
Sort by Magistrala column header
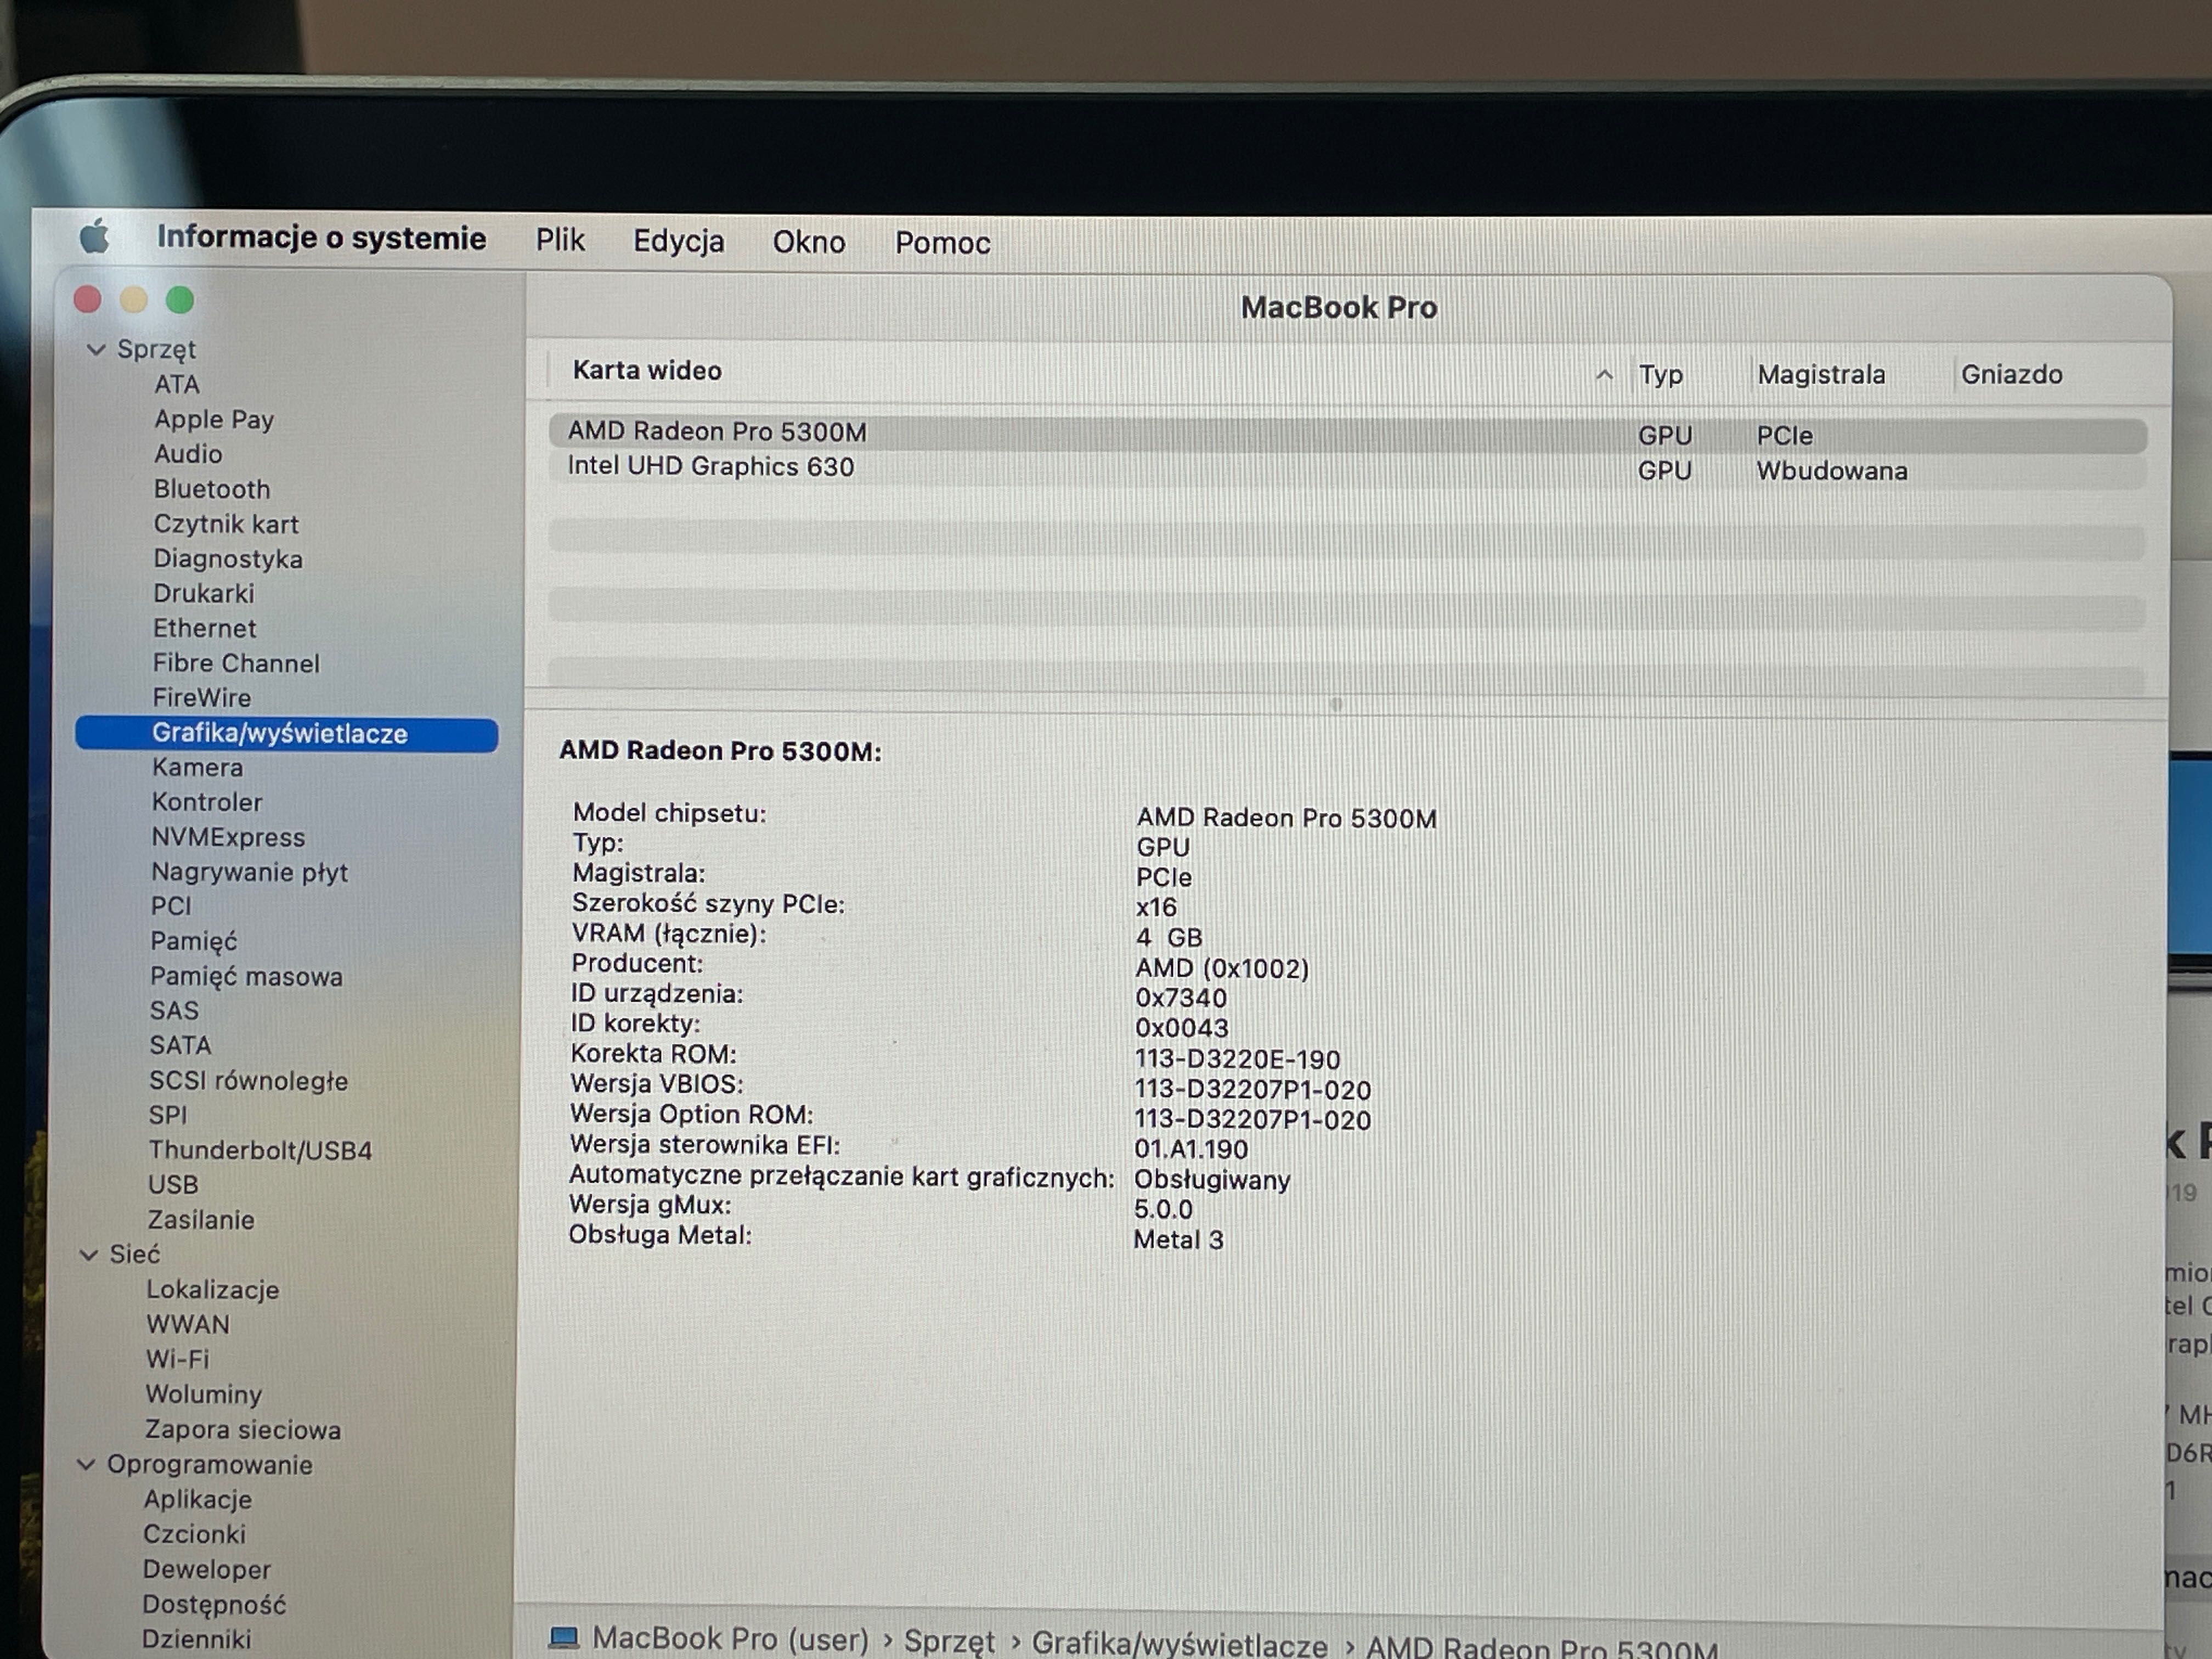pos(1821,375)
